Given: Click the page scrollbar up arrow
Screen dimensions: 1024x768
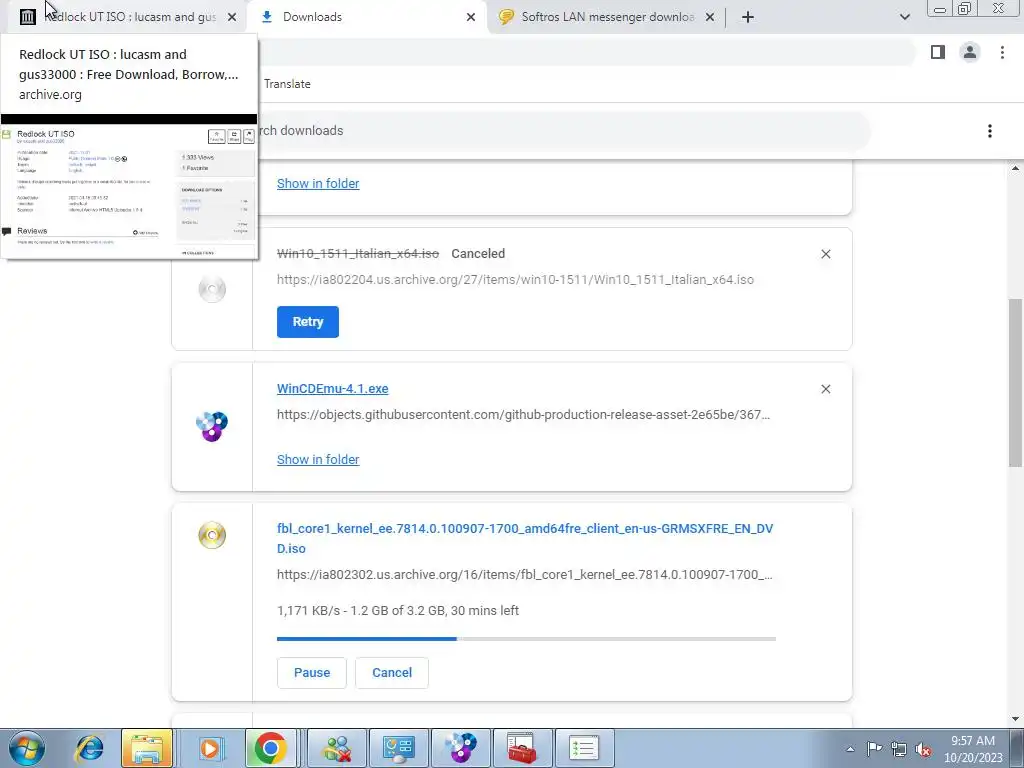Looking at the screenshot, I should (1015, 168).
